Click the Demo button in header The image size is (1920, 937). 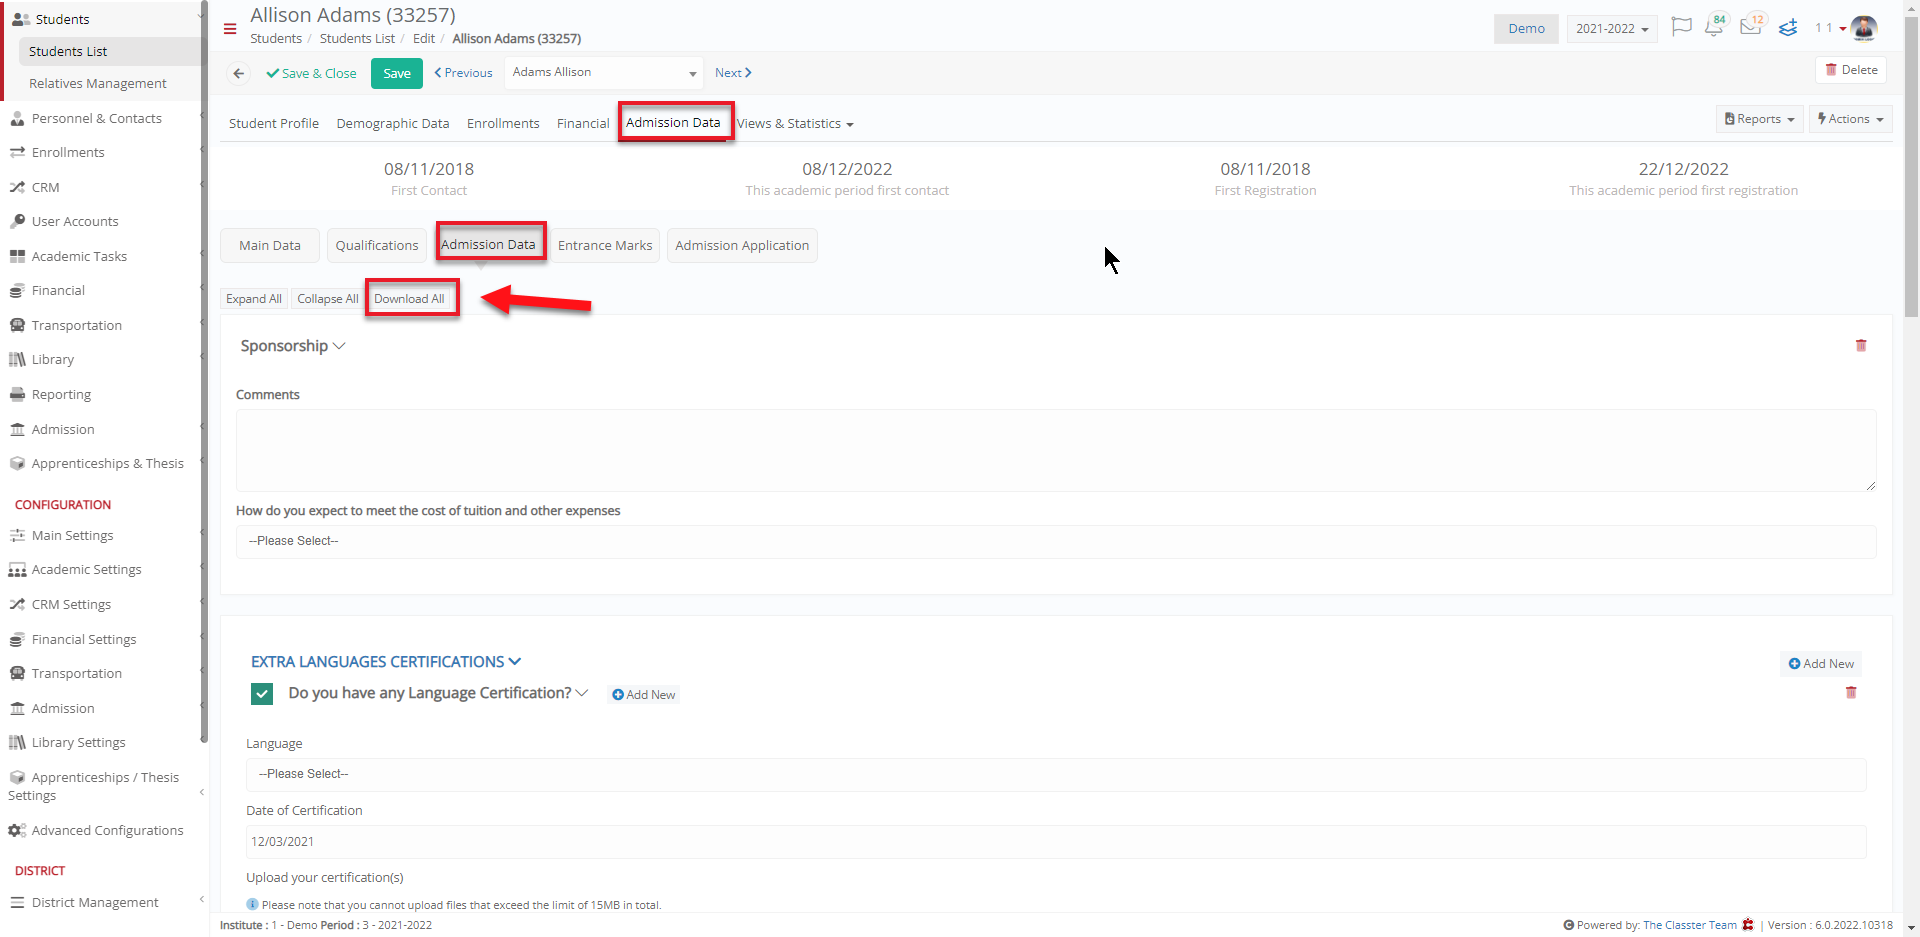click(x=1526, y=28)
